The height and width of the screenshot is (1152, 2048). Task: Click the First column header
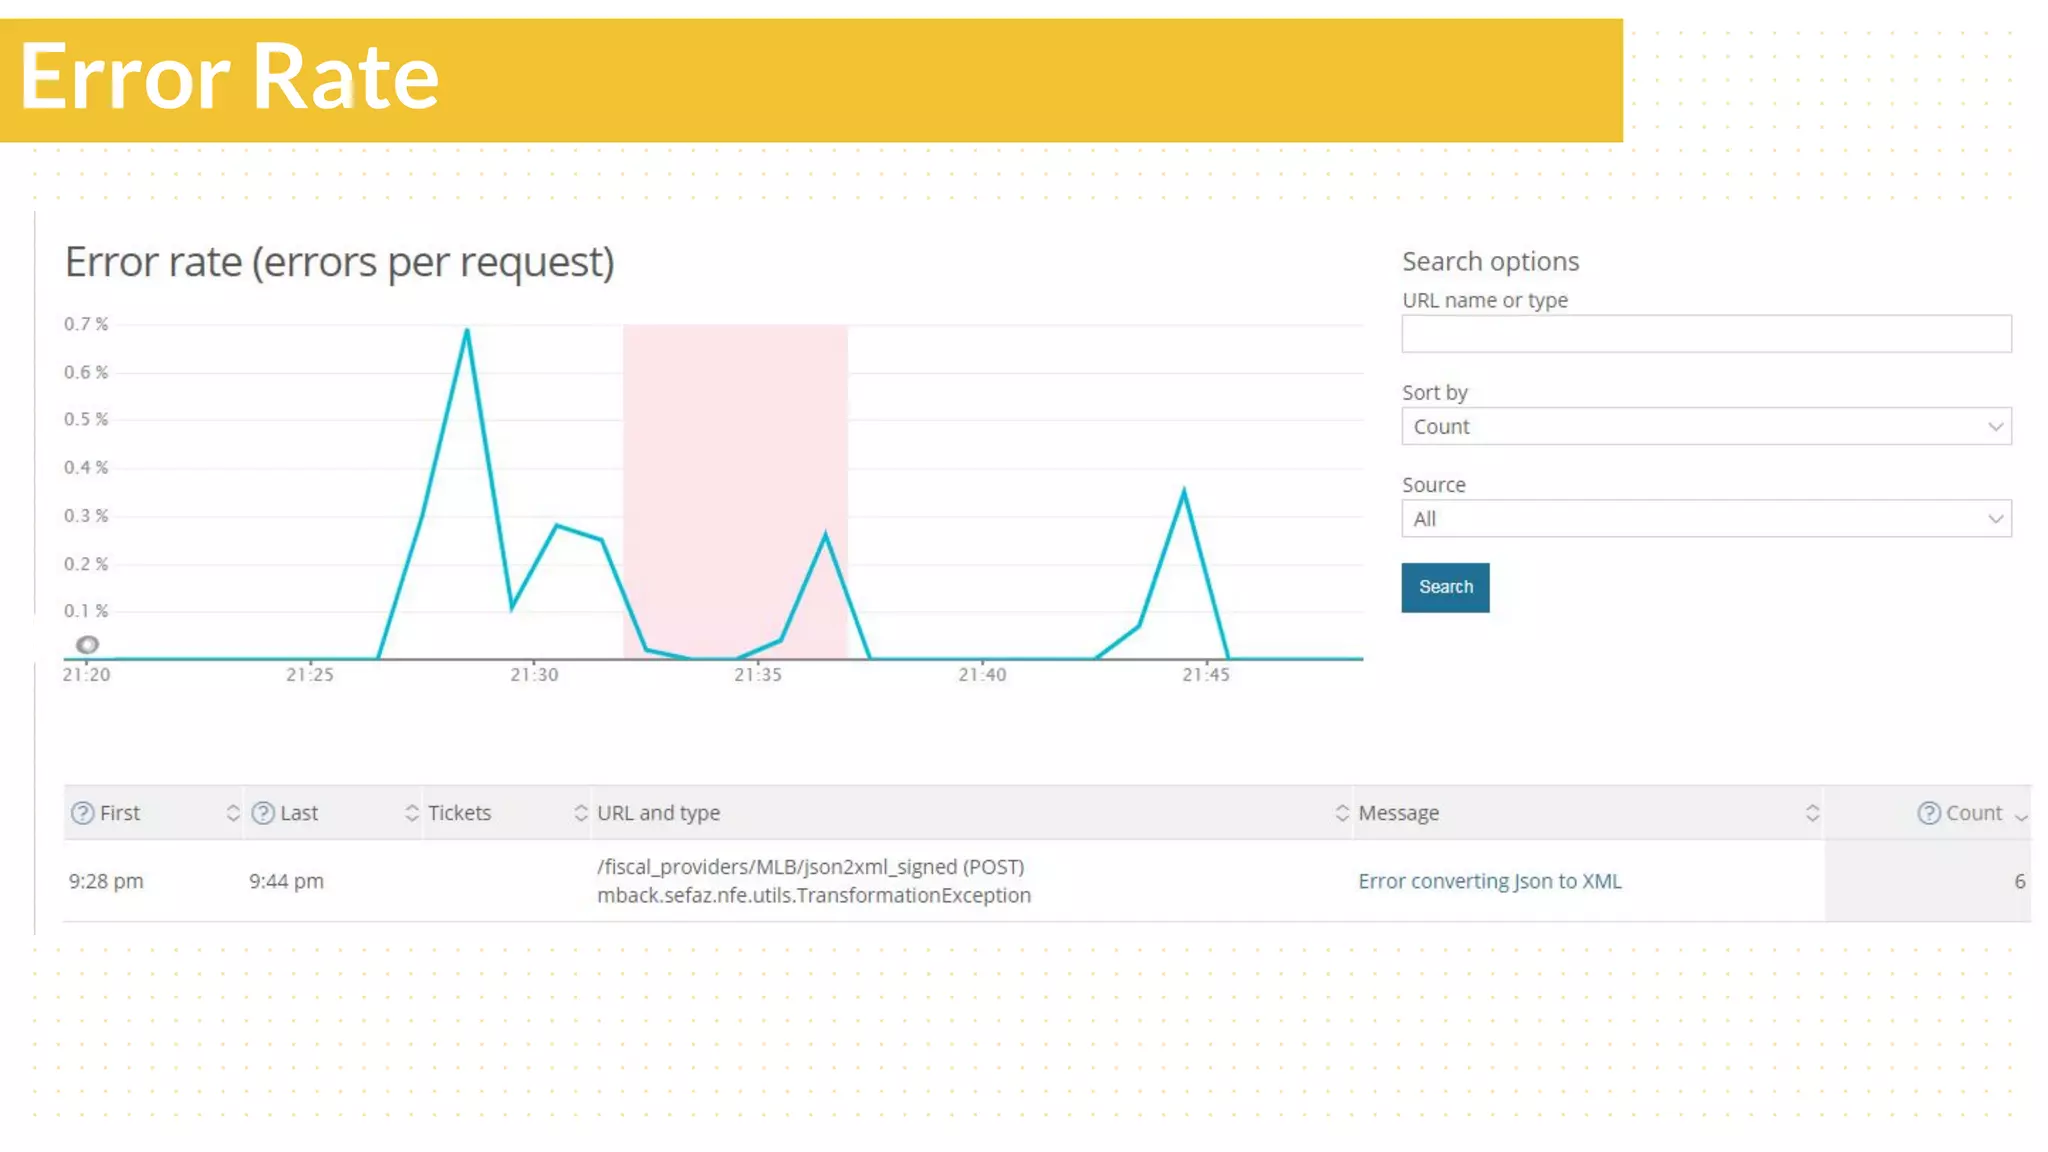click(x=153, y=813)
